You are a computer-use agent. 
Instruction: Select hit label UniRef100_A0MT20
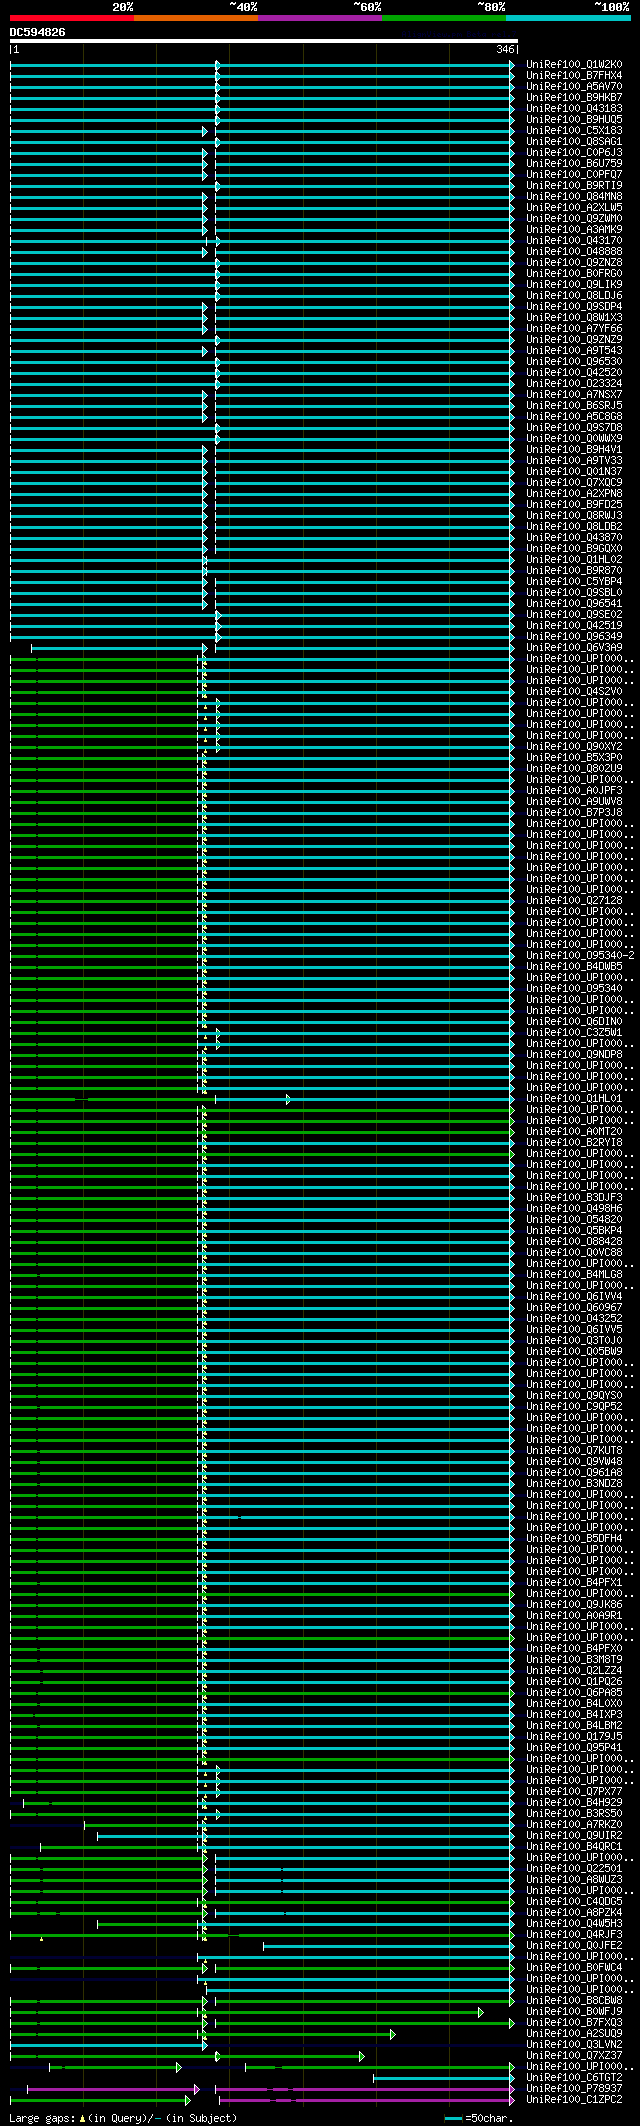point(574,1131)
